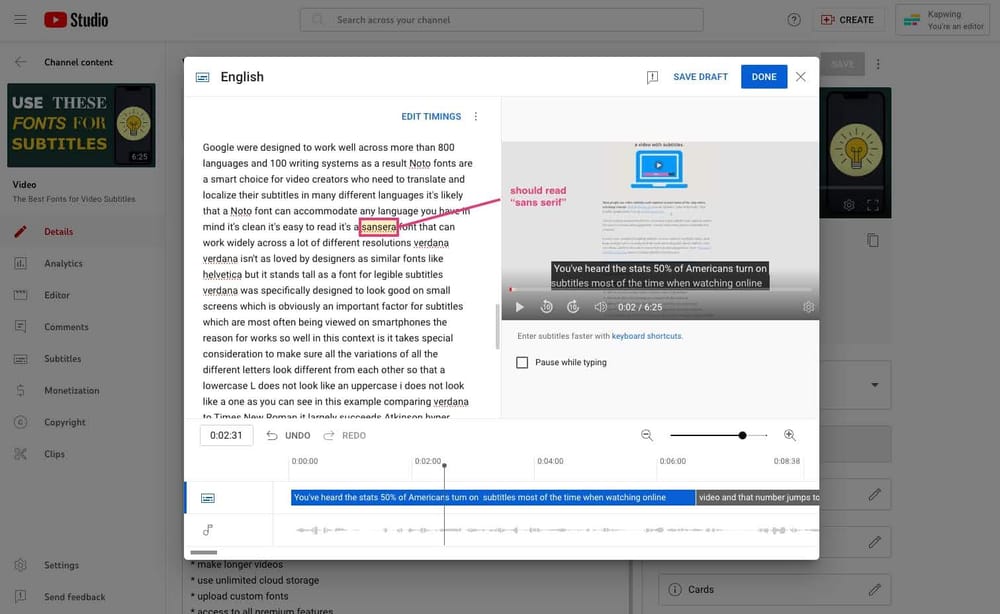Click the SAVE DRAFT button
The height and width of the screenshot is (614, 1000).
coord(699,76)
